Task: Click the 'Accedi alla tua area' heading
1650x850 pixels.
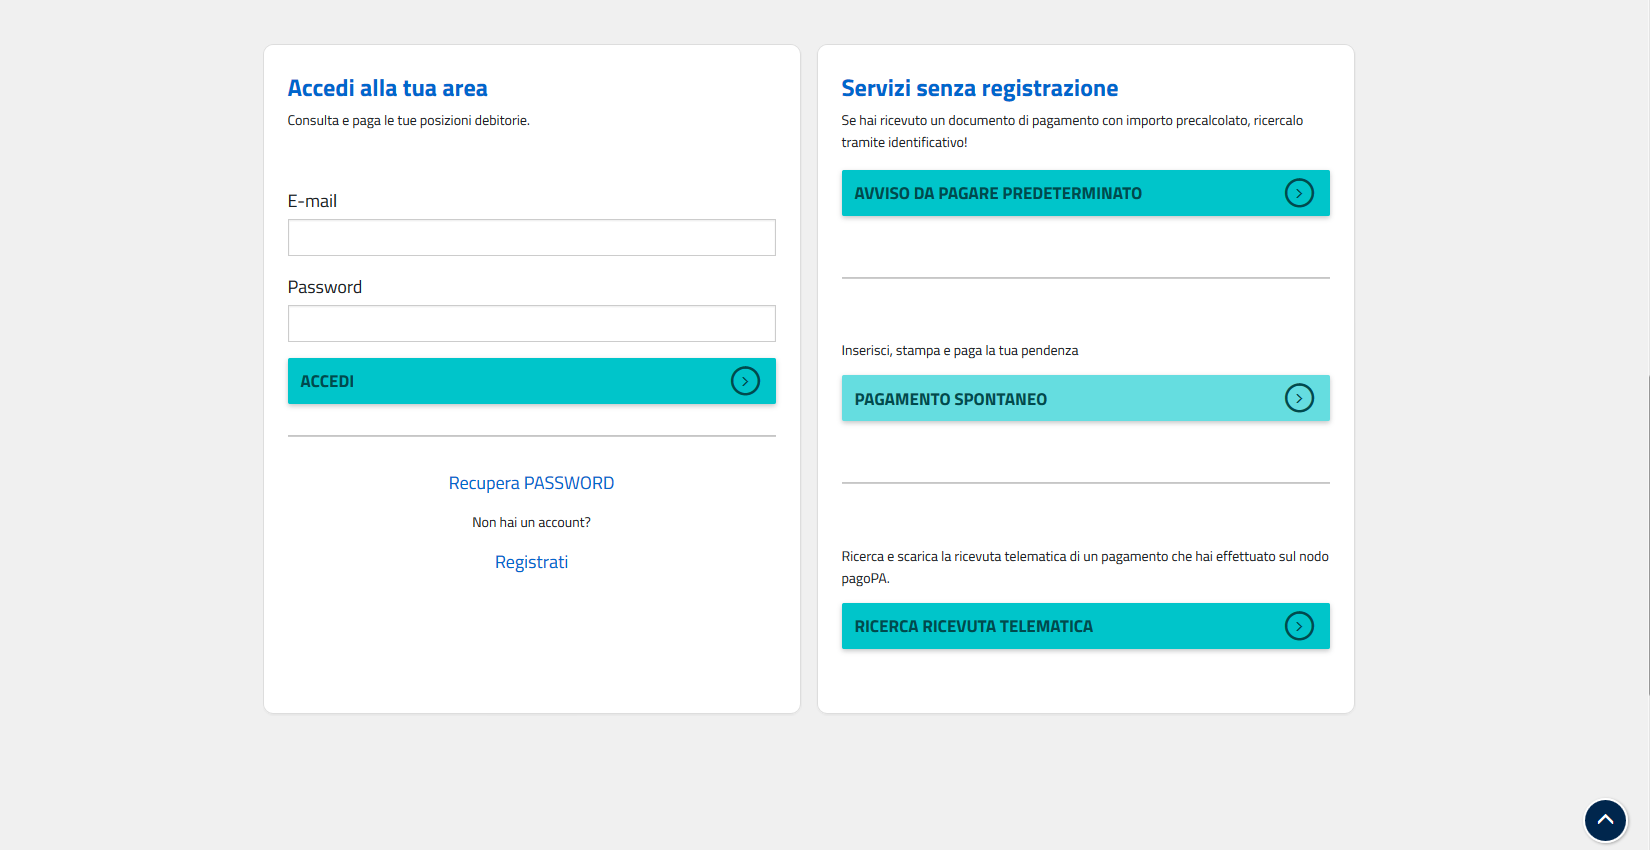Action: click(x=387, y=88)
